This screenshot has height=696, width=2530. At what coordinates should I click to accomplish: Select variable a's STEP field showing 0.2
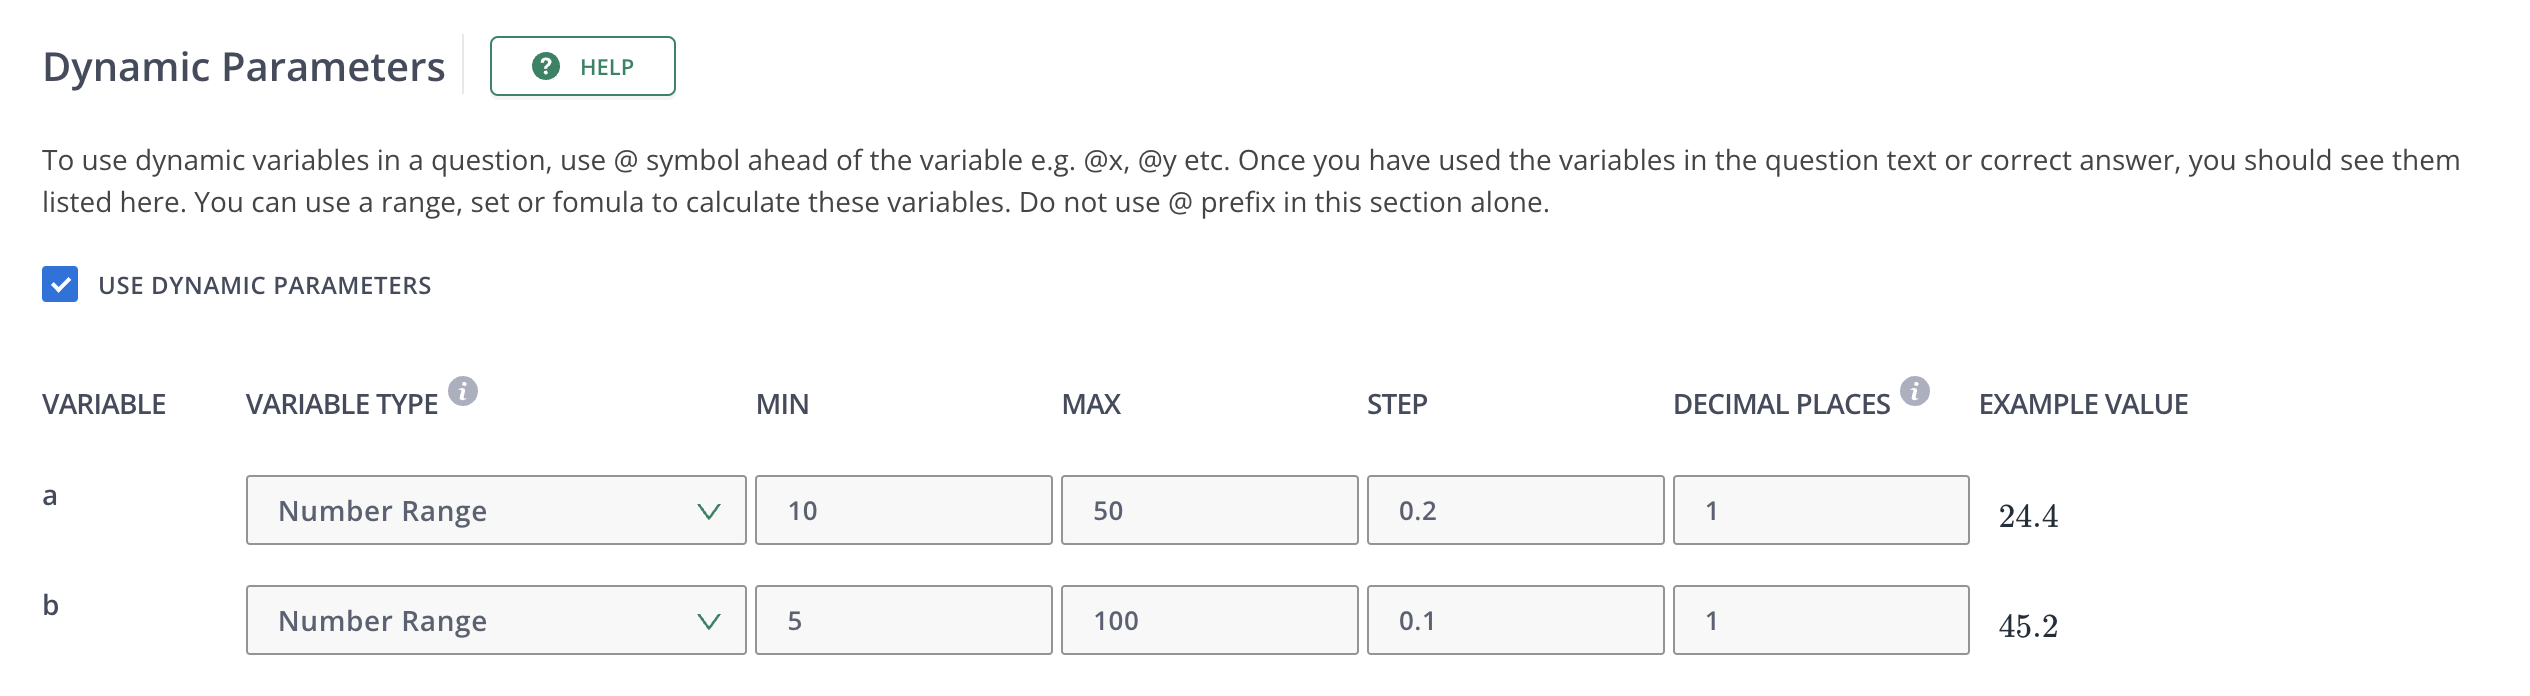tap(1515, 510)
